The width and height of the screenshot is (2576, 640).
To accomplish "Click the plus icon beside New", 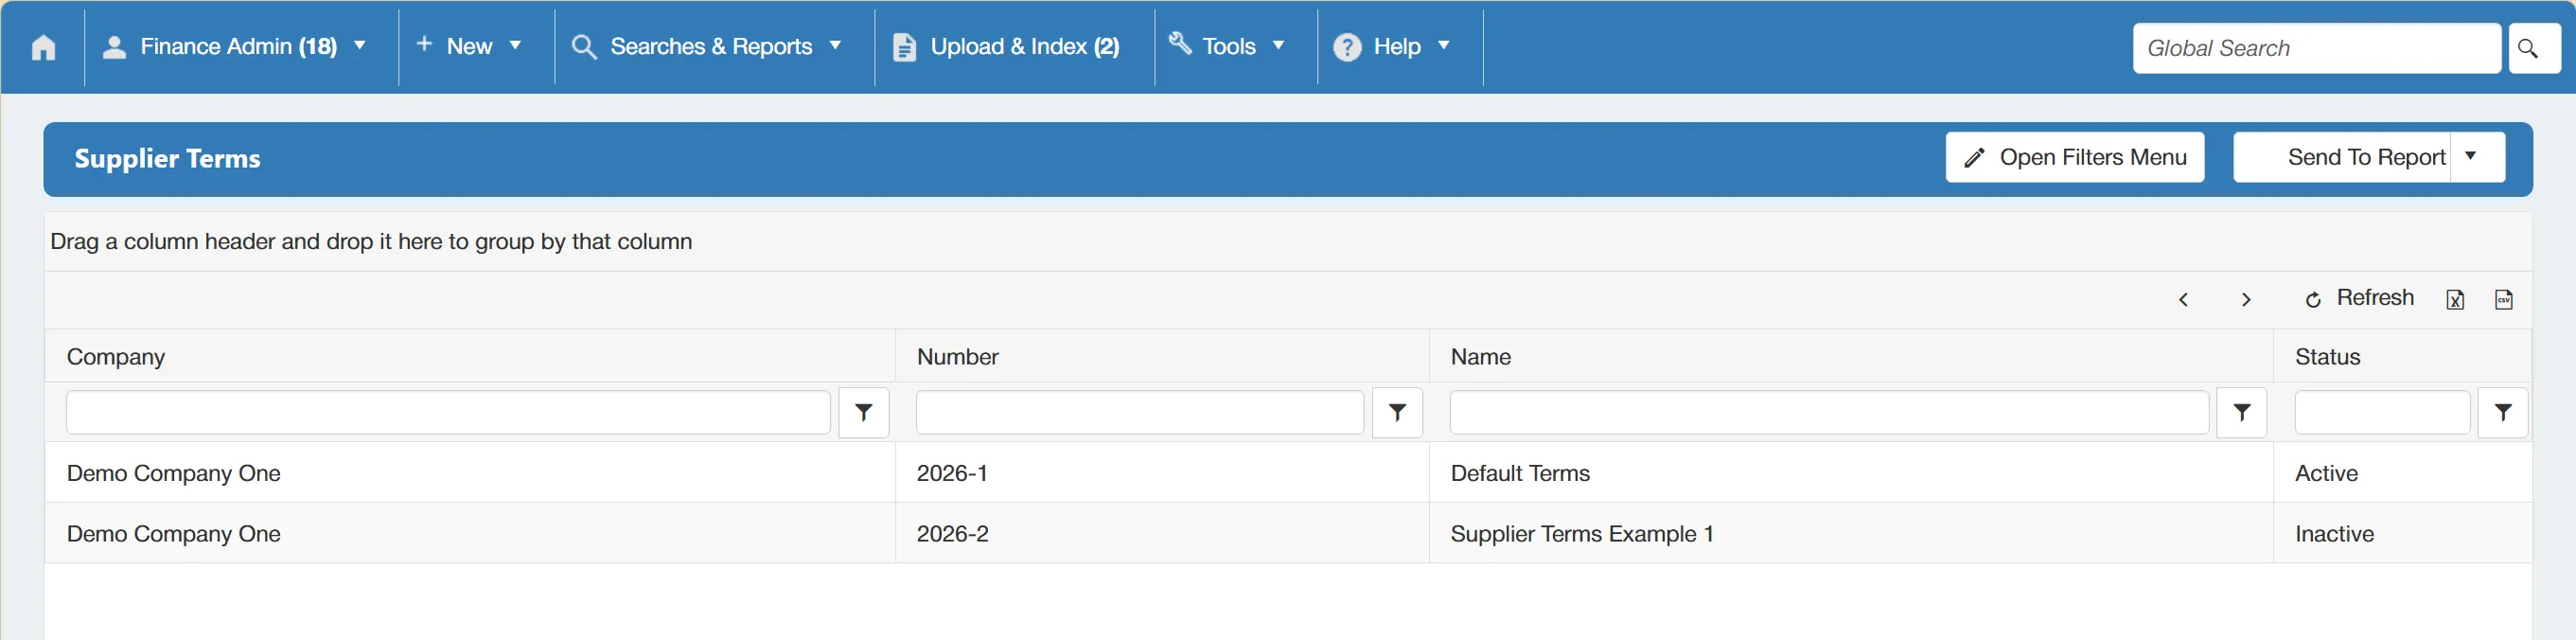I will [424, 44].
